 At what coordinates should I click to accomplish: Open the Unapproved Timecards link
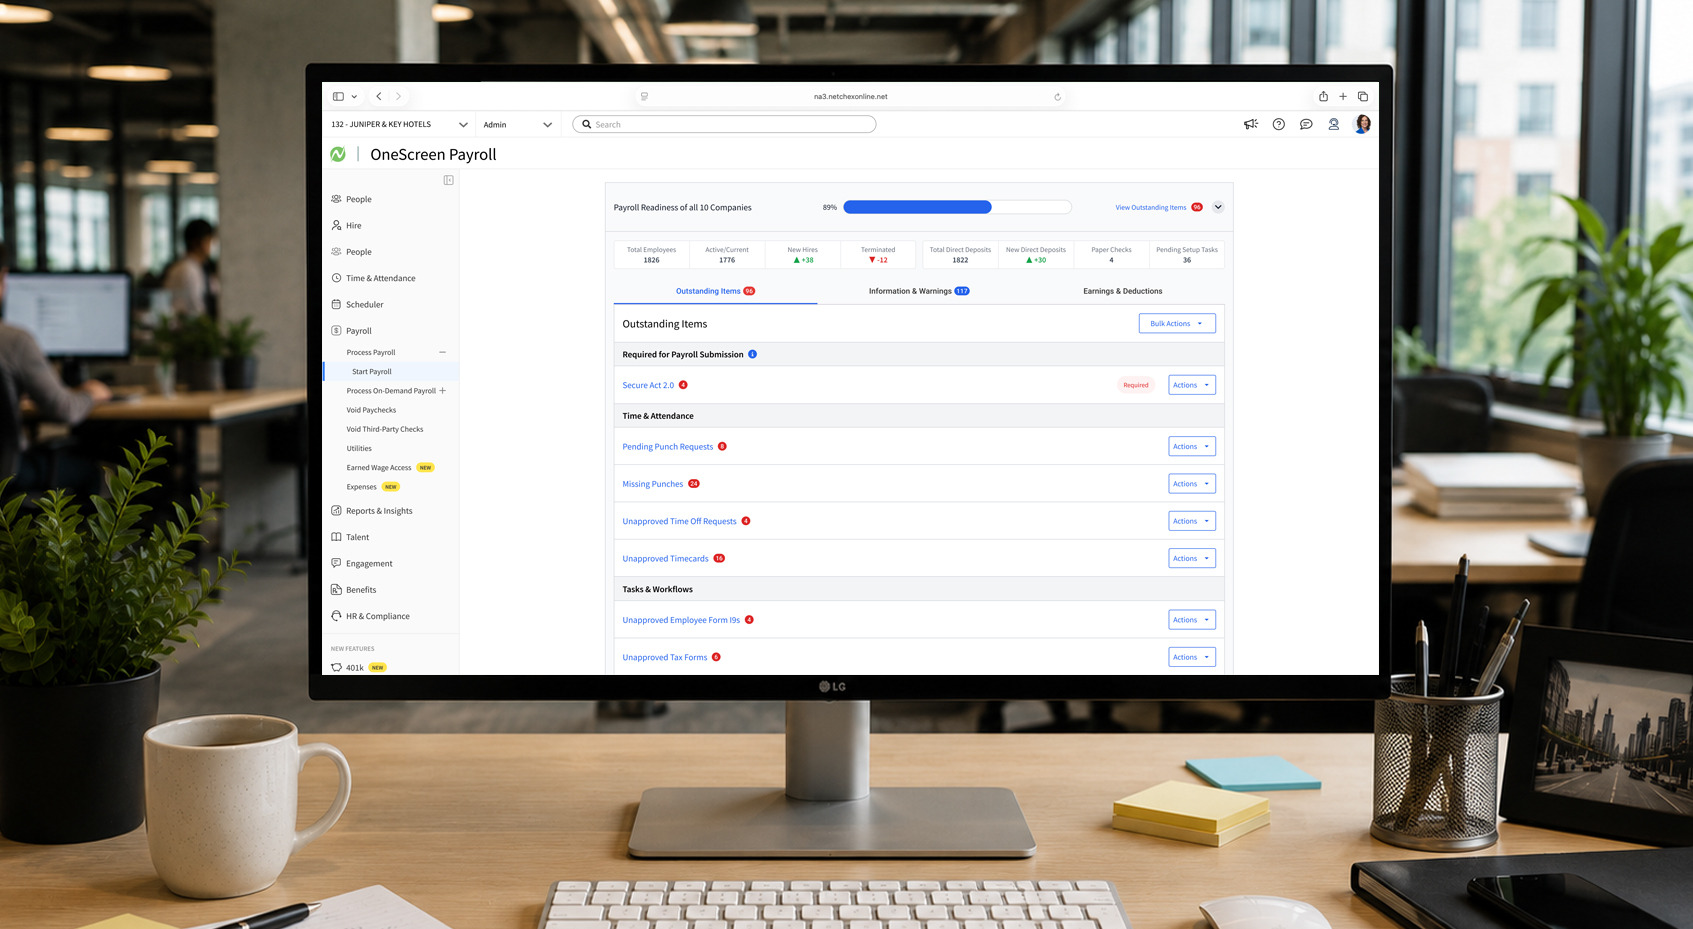pyautogui.click(x=665, y=559)
